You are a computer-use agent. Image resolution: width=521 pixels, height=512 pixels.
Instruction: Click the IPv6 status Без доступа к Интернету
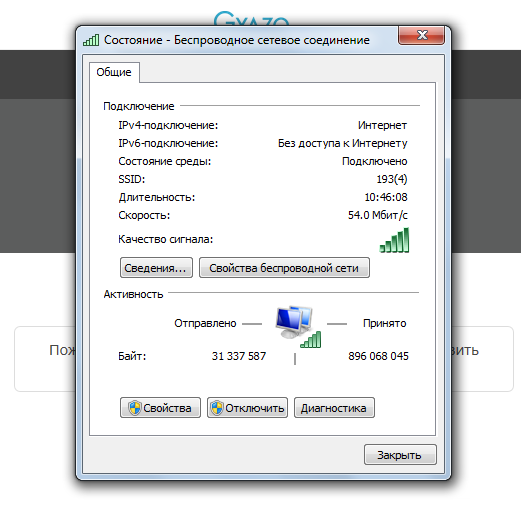pos(343,143)
